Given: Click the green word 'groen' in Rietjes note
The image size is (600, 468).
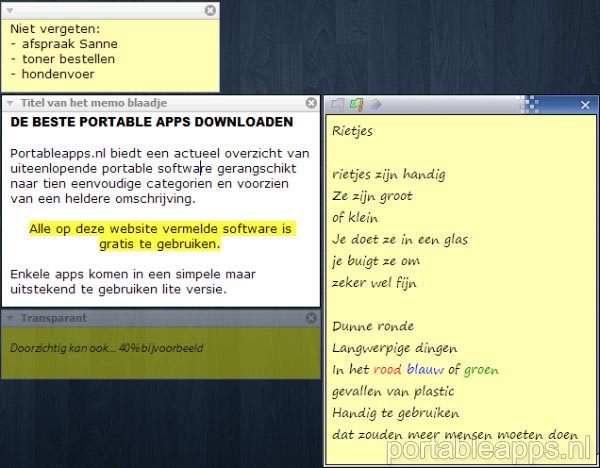Looking at the screenshot, I should tap(481, 370).
